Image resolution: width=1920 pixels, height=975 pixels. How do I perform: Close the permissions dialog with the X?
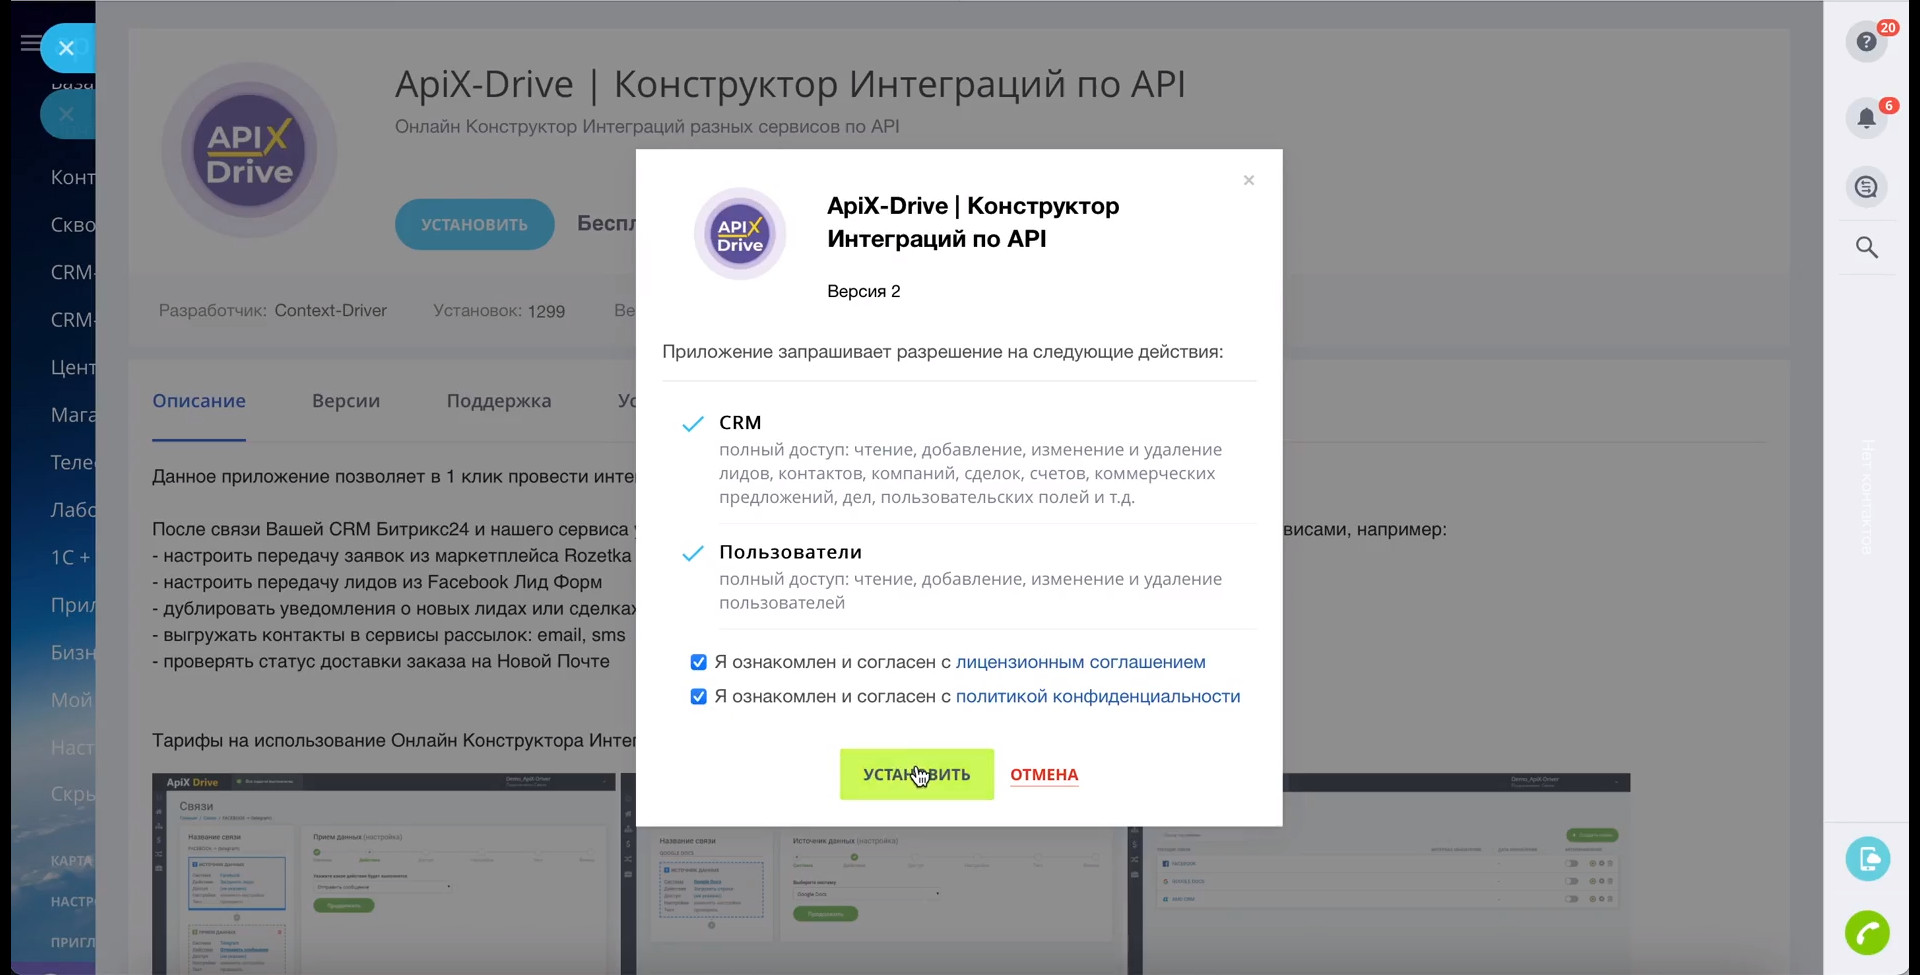tap(1249, 180)
